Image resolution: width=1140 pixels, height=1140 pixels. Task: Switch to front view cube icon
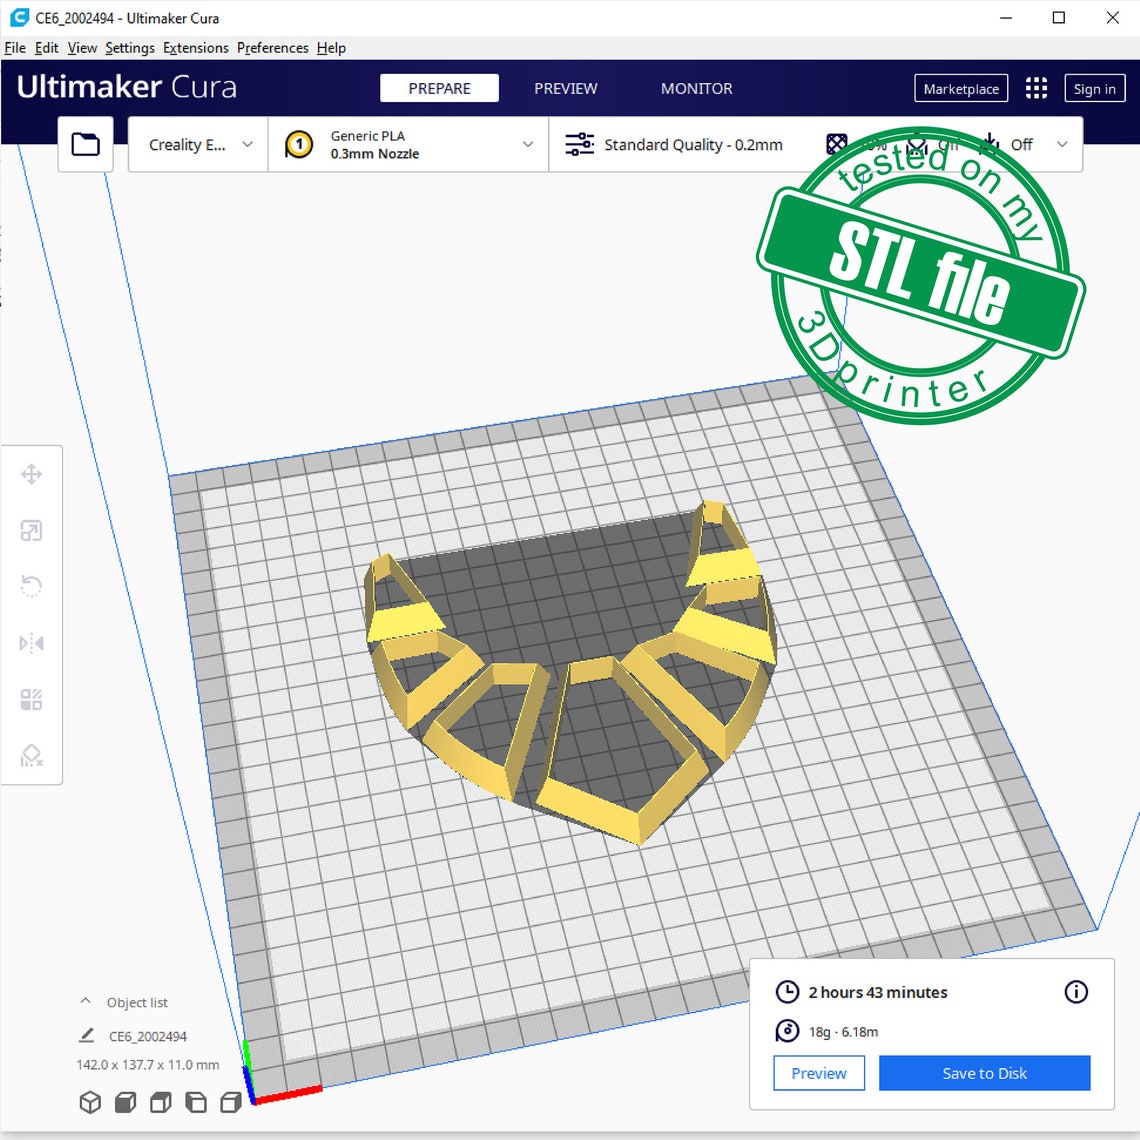tap(125, 1102)
